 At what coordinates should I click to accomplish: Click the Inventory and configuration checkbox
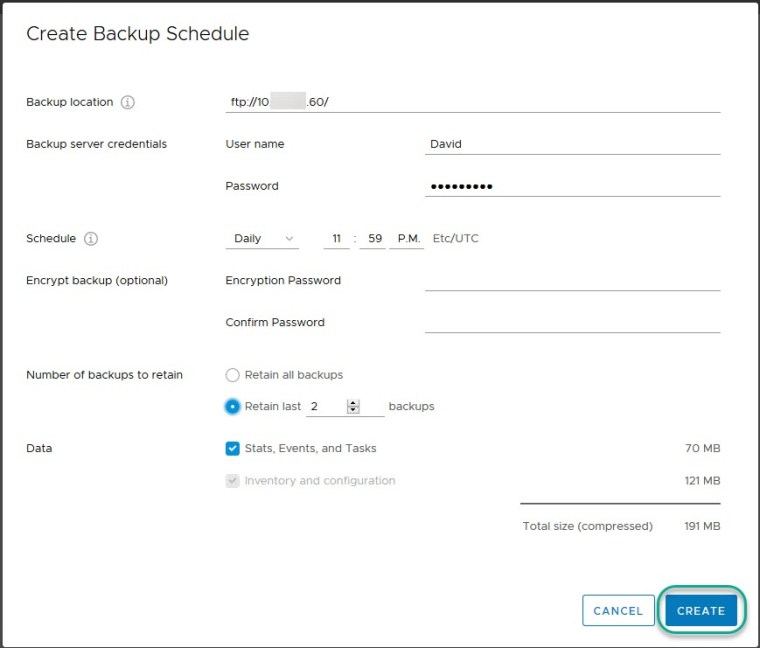[x=233, y=481]
